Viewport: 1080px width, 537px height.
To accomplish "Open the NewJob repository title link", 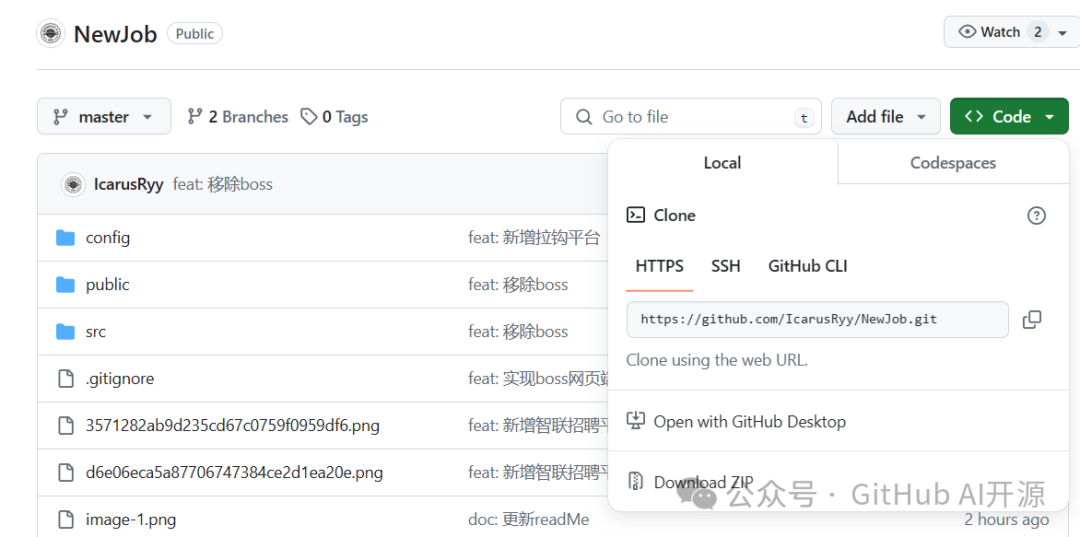I will pos(116,33).
